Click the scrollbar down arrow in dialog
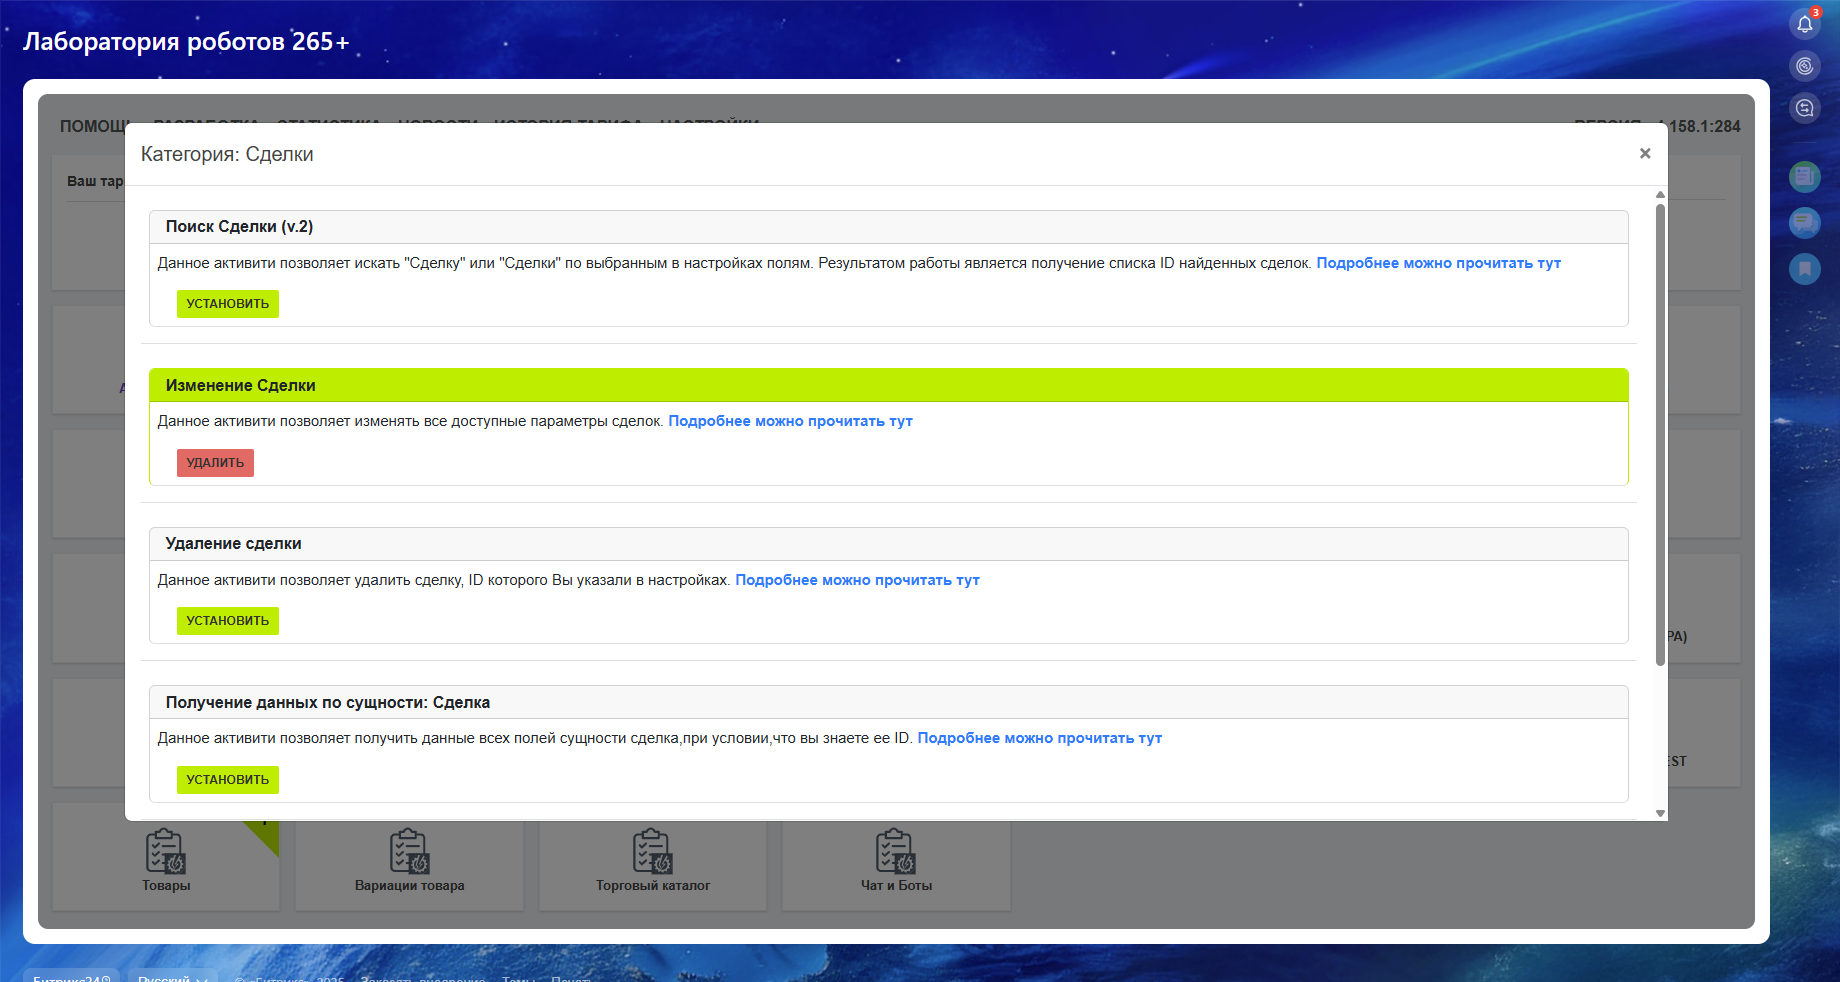The width and height of the screenshot is (1840, 982). tap(1660, 813)
